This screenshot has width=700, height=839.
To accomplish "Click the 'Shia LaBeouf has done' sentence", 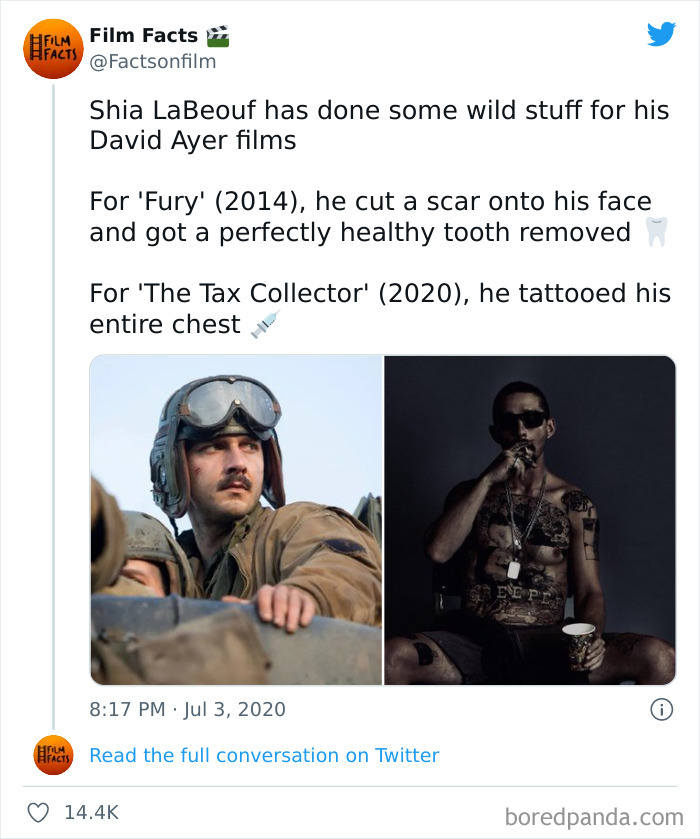I will coord(379,124).
